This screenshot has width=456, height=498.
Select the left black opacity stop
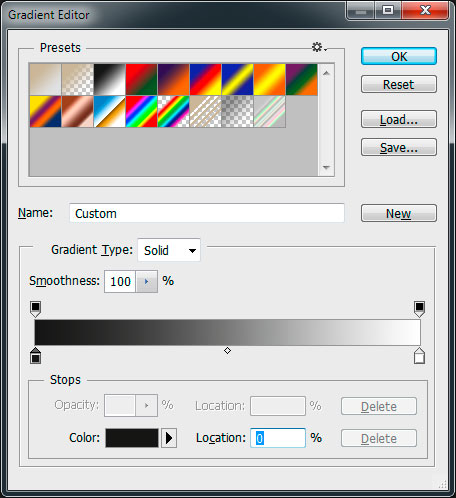coord(35,309)
